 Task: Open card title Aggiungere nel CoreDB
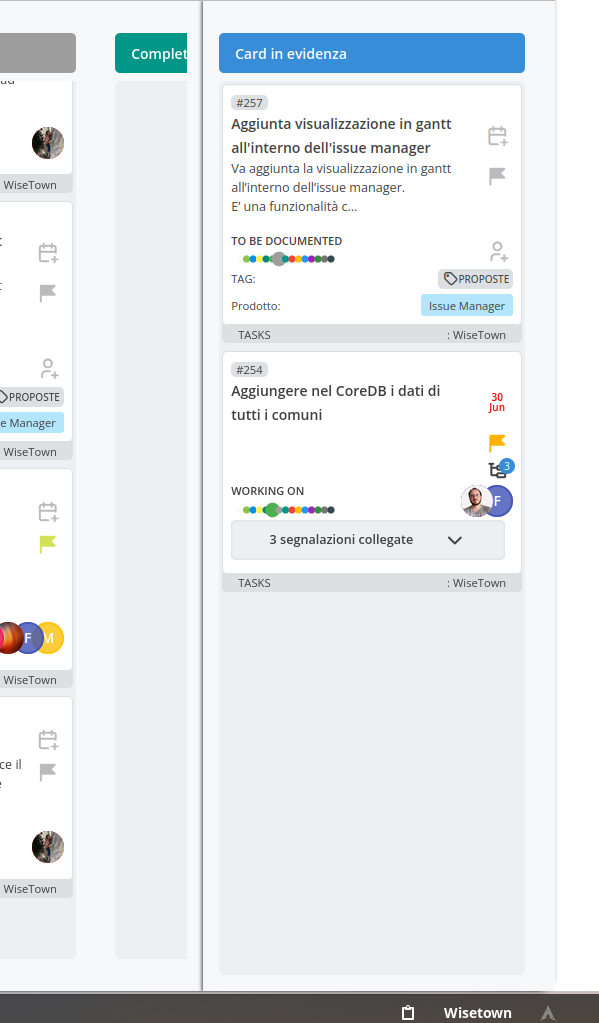pos(335,403)
